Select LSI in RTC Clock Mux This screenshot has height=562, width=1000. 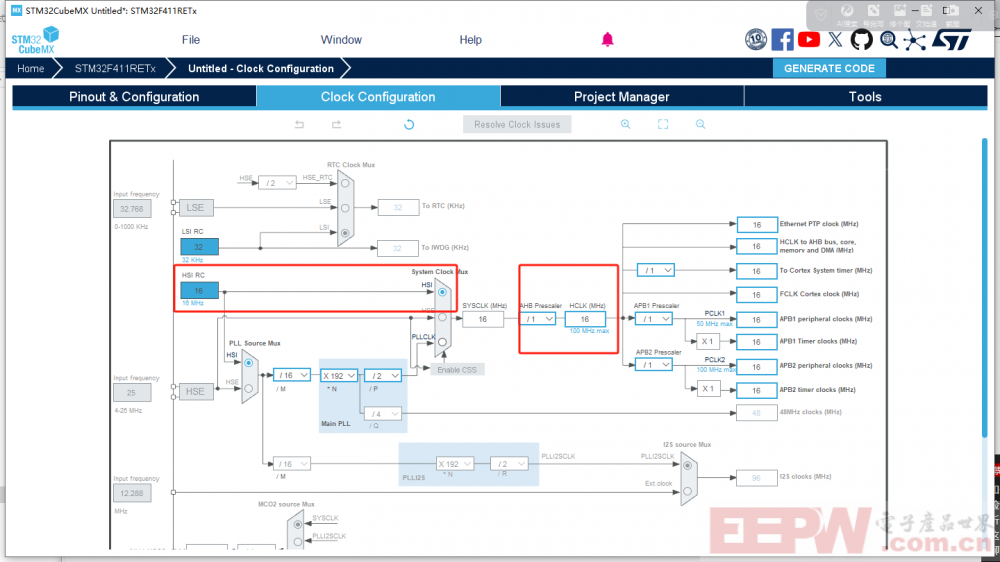[x=345, y=233]
